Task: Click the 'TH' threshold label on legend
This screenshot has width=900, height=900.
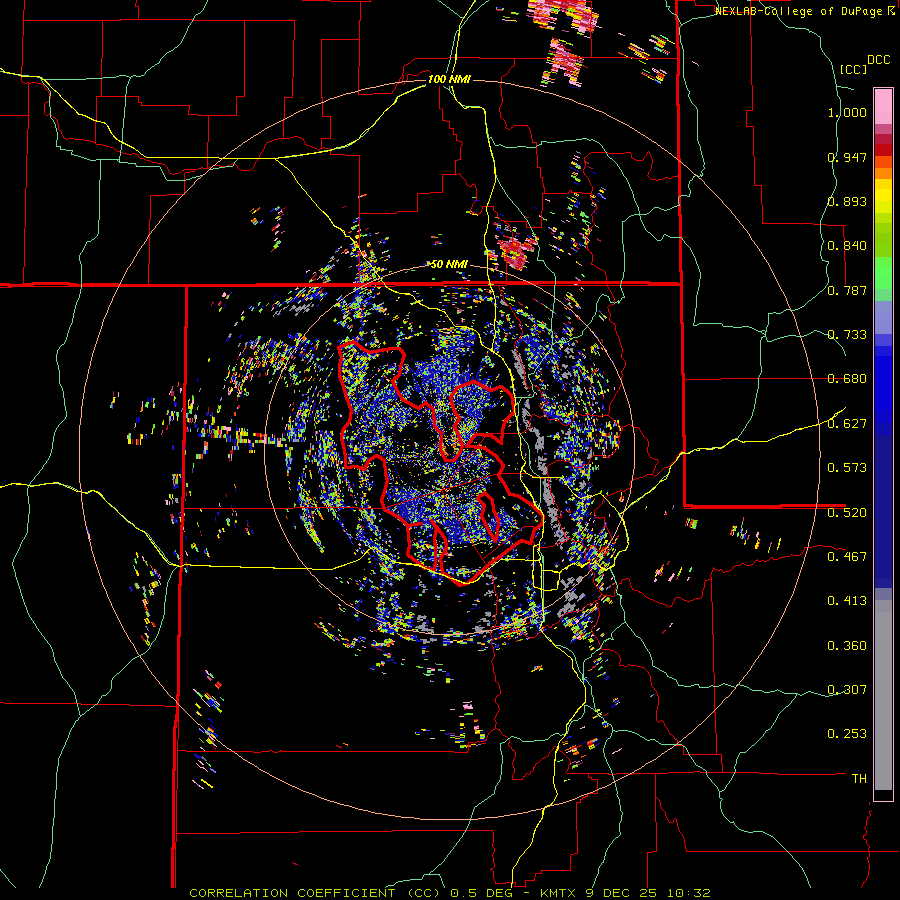Action: [x=859, y=778]
